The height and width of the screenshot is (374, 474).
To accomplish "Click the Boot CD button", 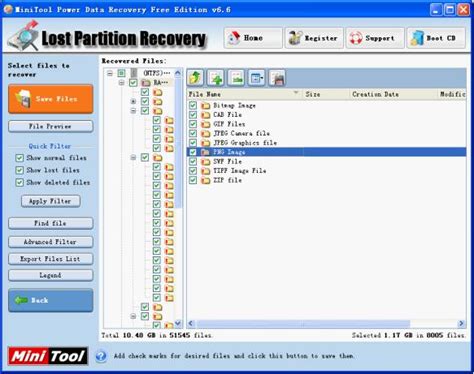I will click(x=436, y=38).
